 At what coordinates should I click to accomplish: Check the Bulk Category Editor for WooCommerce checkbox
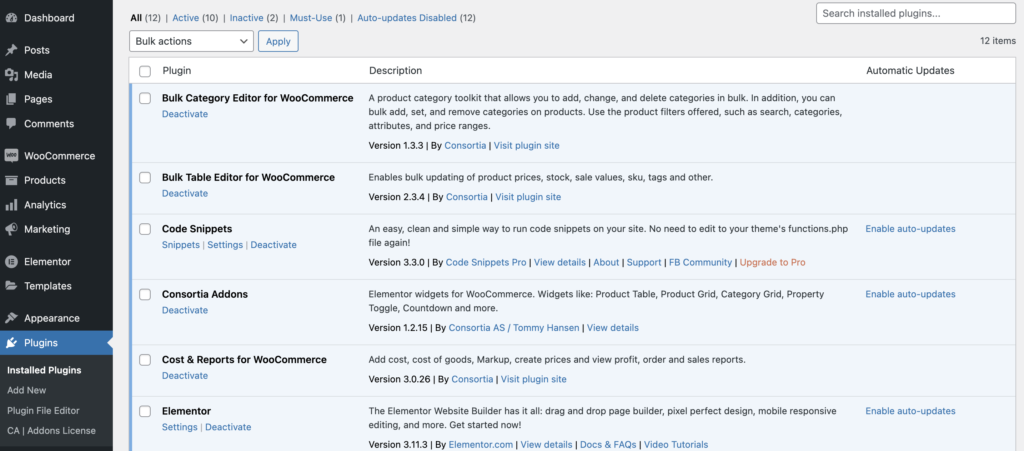[145, 99]
